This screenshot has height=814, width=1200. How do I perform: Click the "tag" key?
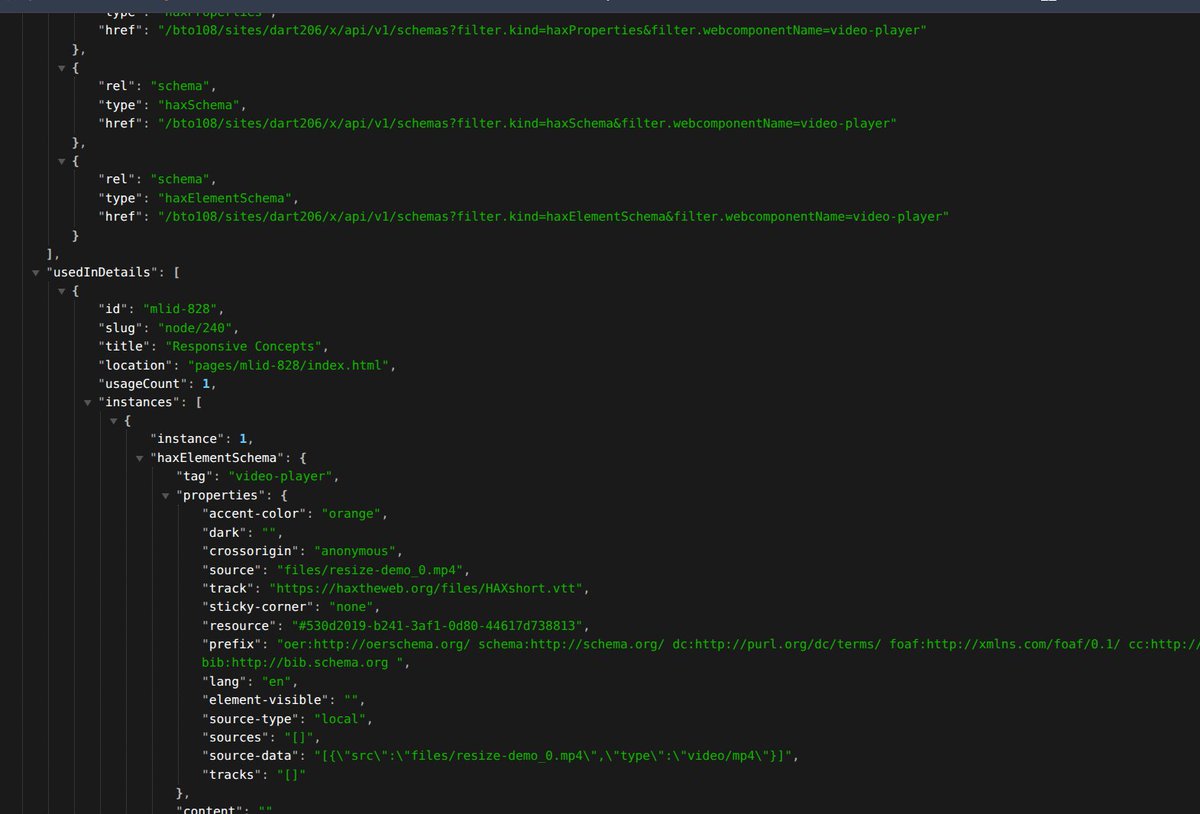point(194,476)
